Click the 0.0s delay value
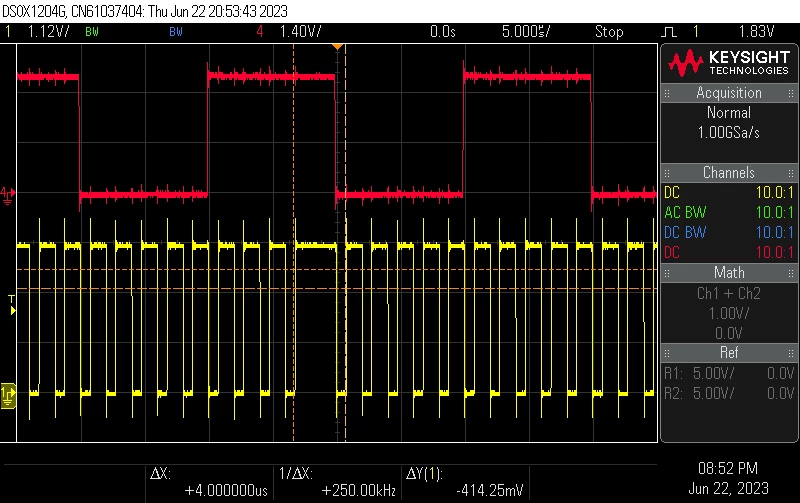 pos(442,32)
